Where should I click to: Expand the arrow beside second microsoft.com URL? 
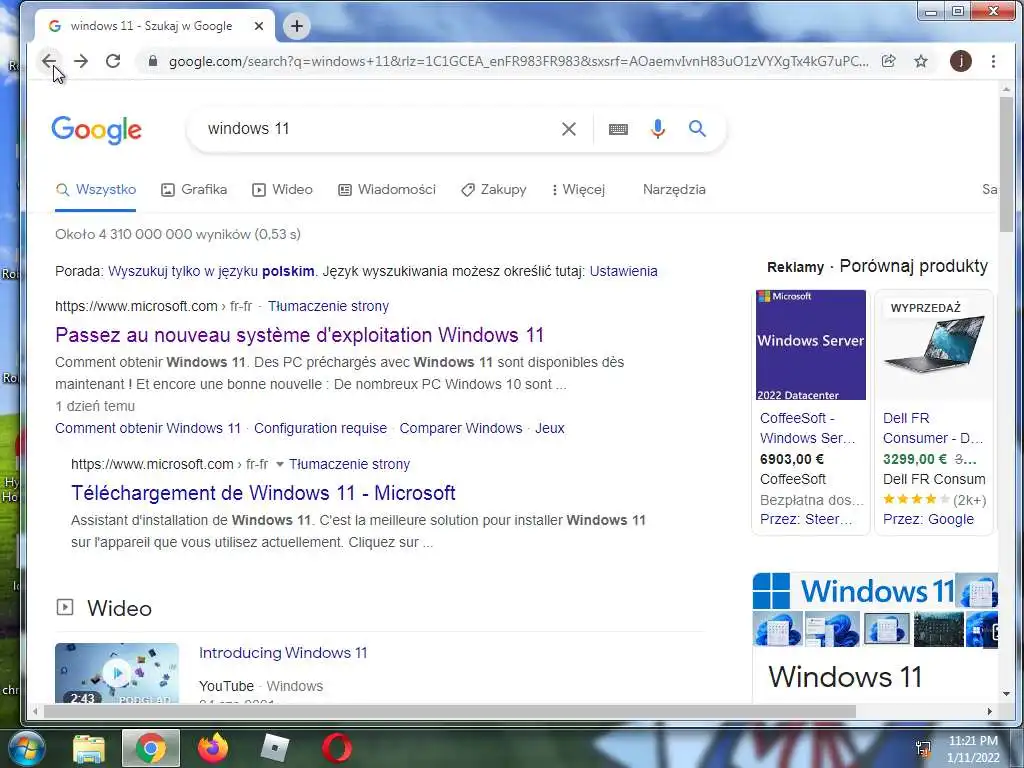(280, 464)
